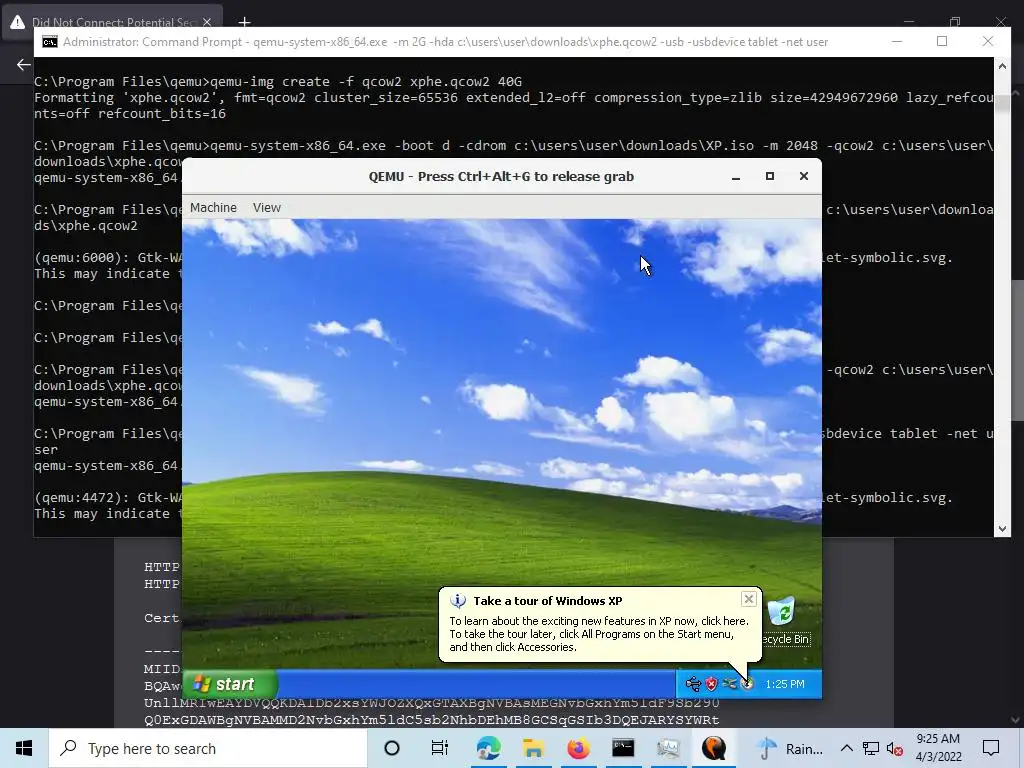The width and height of the screenshot is (1024, 768).
Task: Open the QEMU View menu
Action: pyautogui.click(x=266, y=208)
